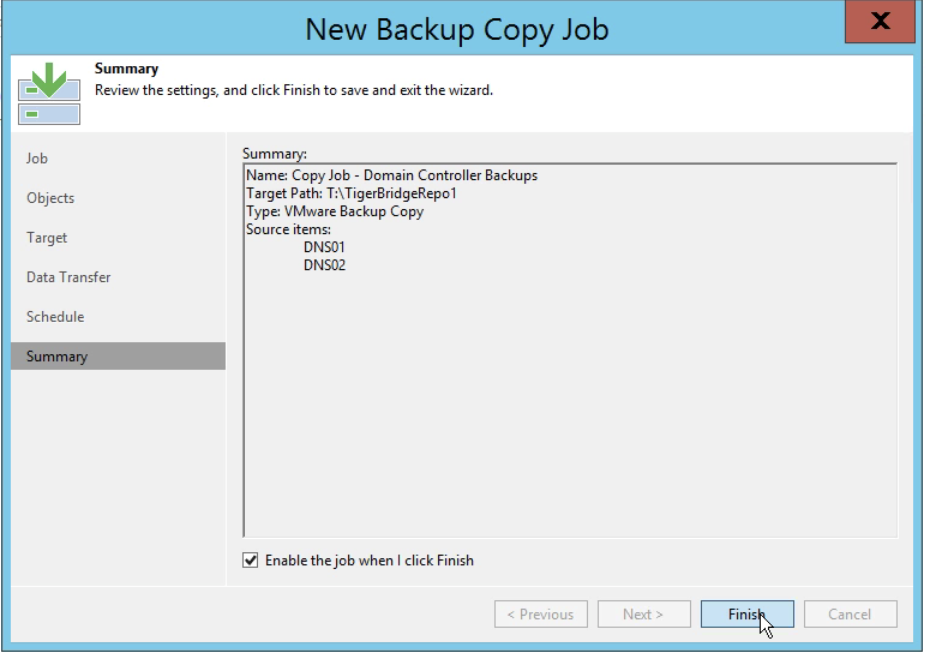Click the Name line in the summary box

click(392, 175)
